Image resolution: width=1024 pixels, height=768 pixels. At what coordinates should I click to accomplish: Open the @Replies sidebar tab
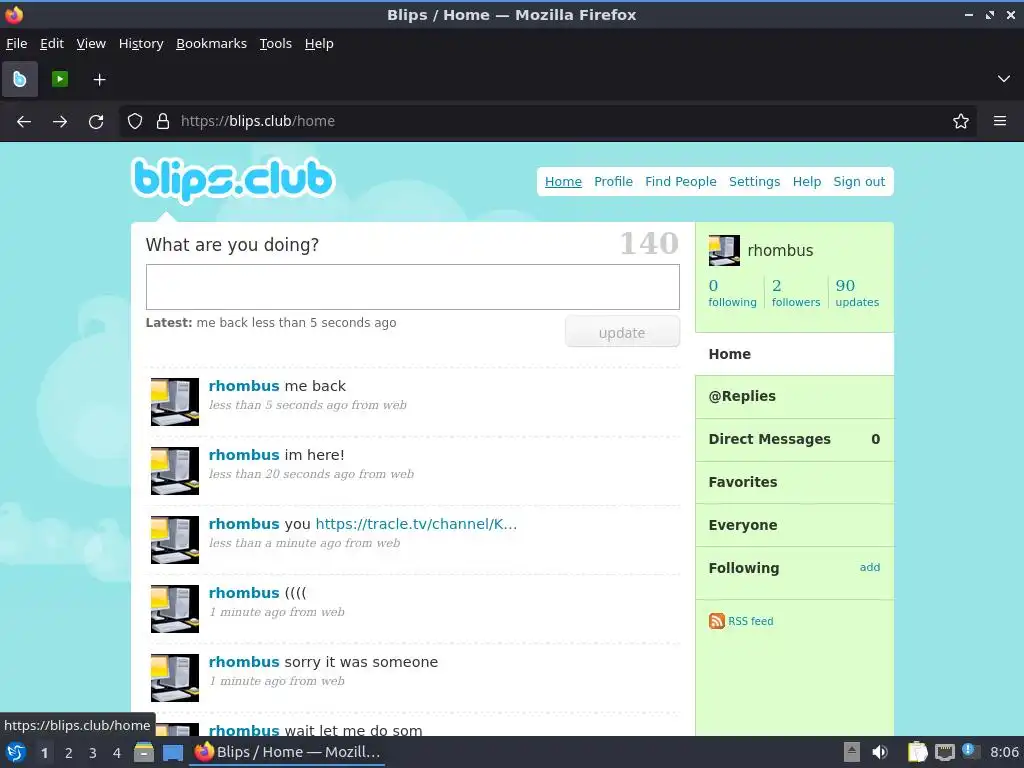[x=794, y=396]
